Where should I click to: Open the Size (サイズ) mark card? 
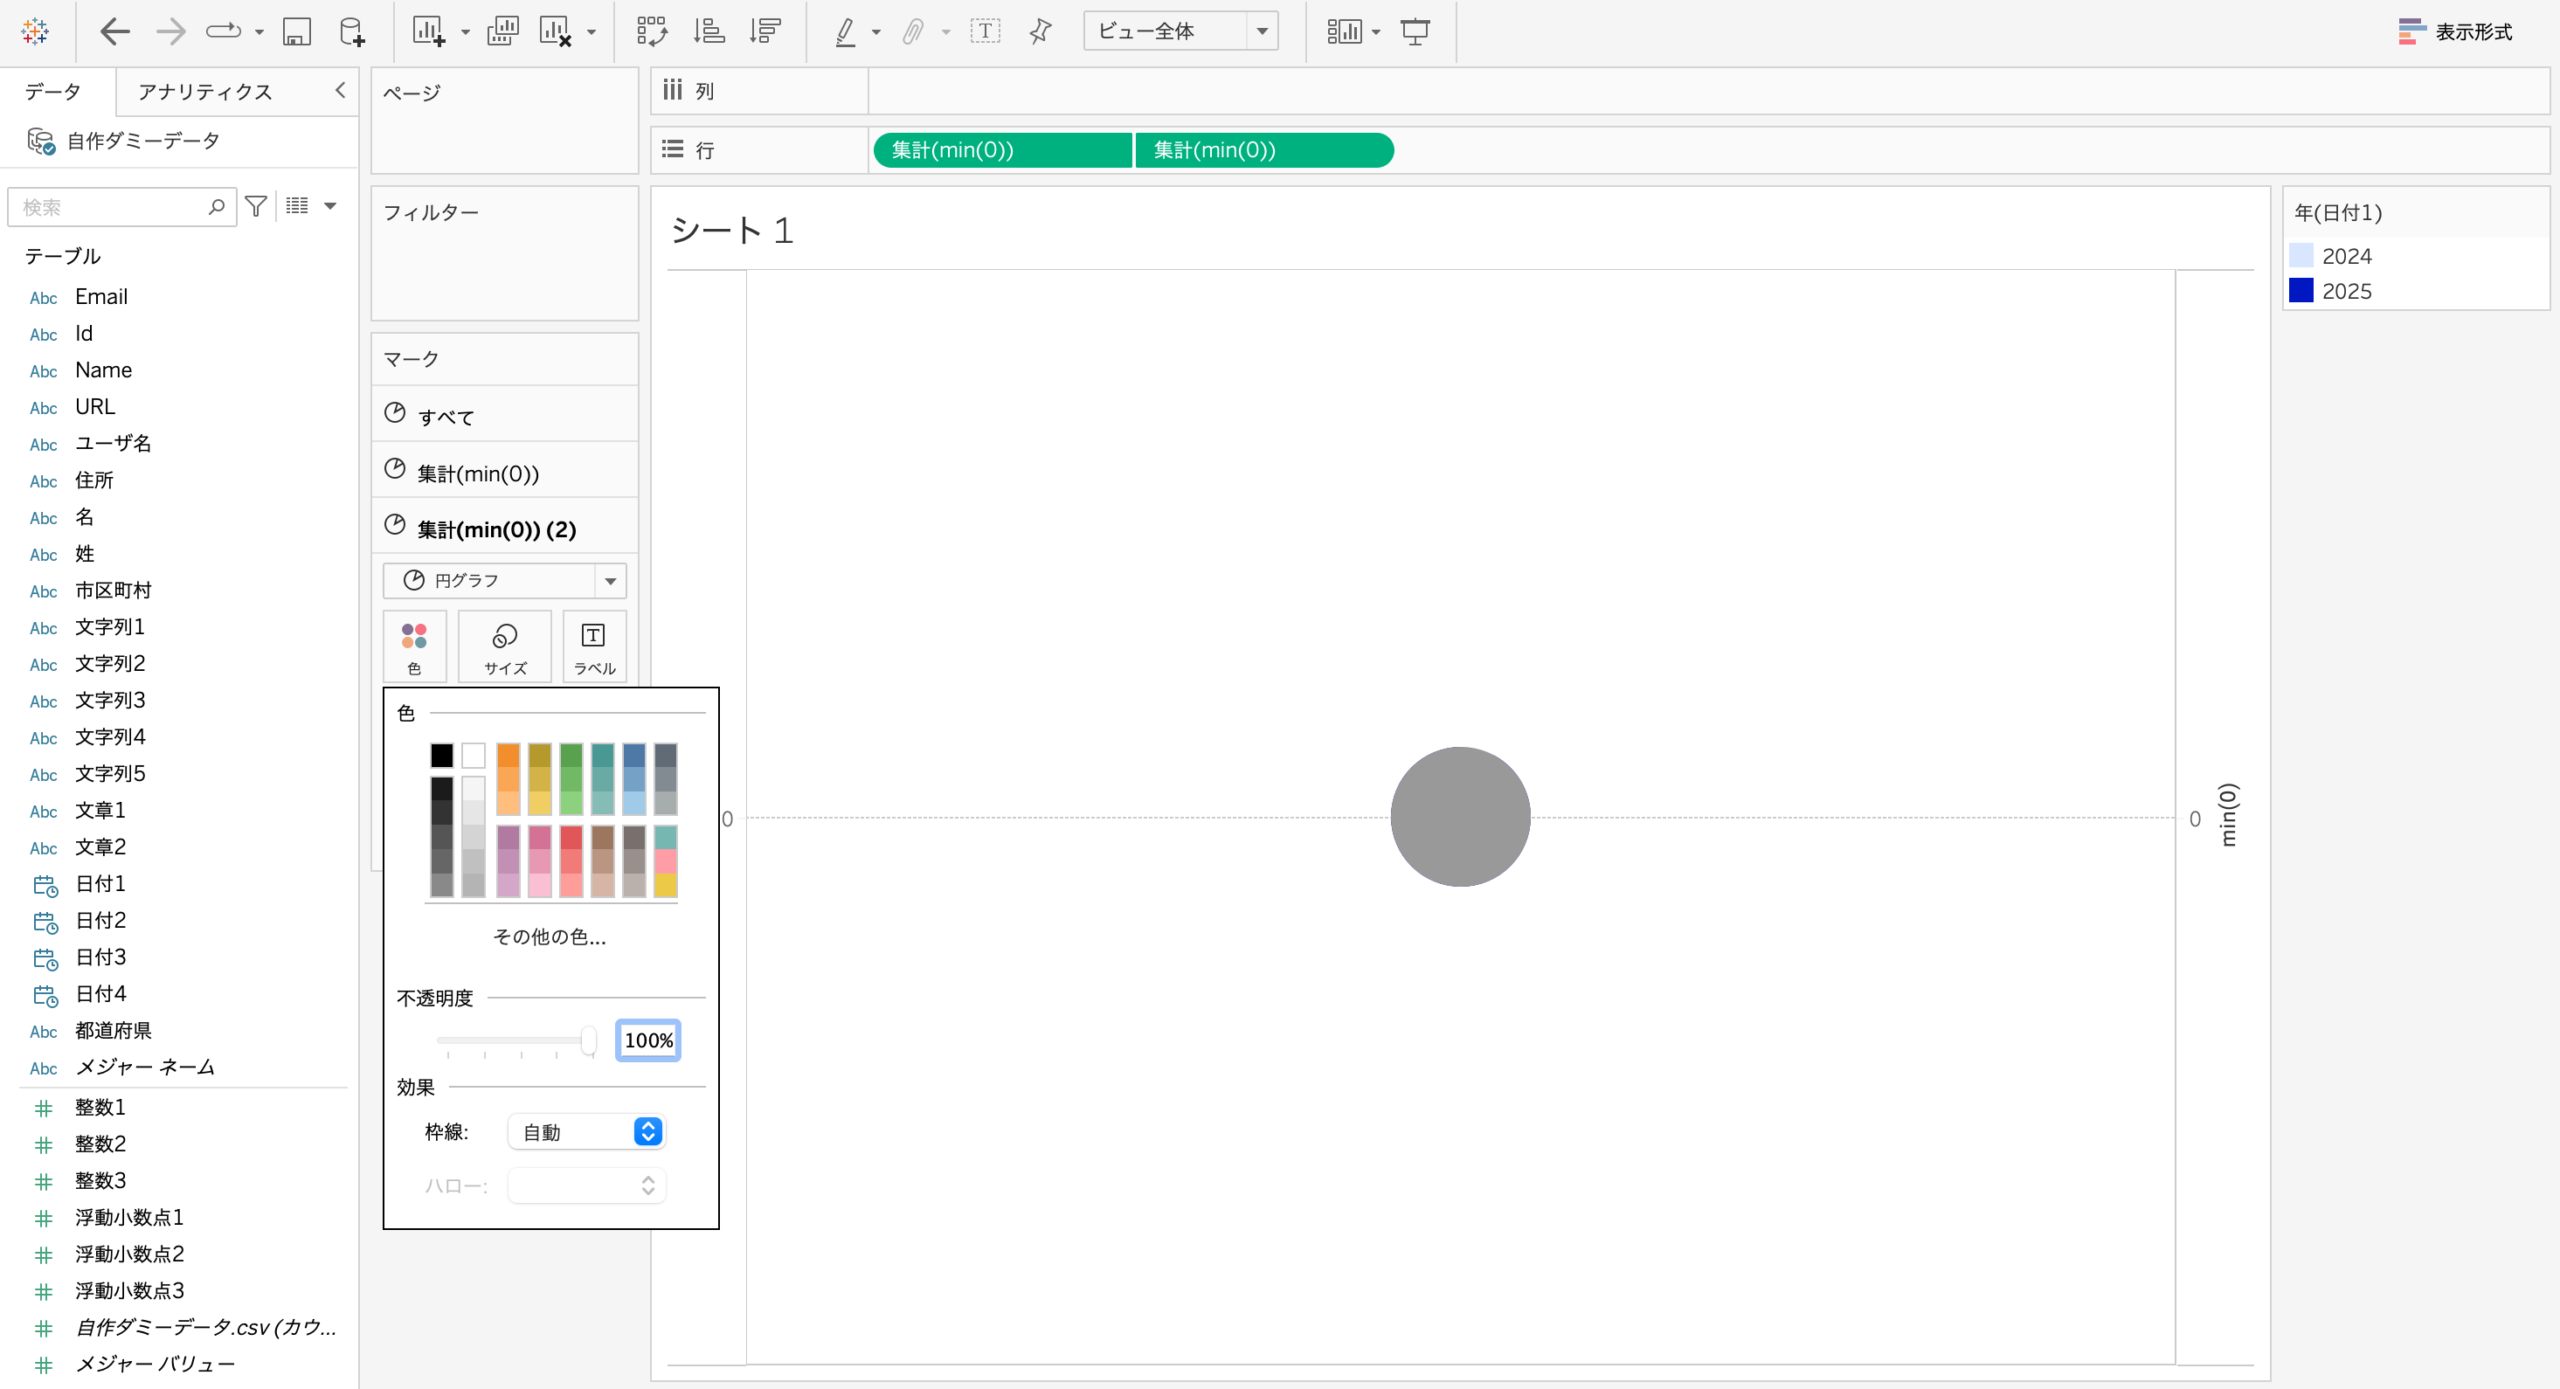(x=505, y=647)
